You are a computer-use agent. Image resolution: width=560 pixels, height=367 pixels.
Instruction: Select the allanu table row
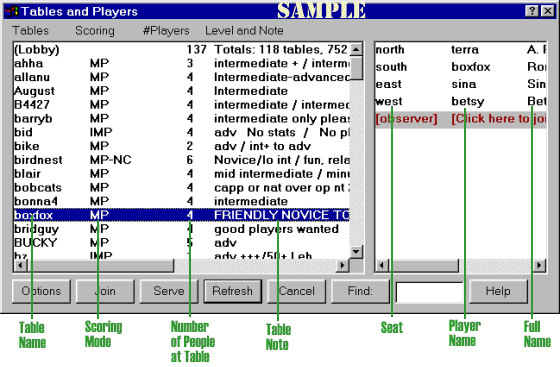[x=181, y=77]
